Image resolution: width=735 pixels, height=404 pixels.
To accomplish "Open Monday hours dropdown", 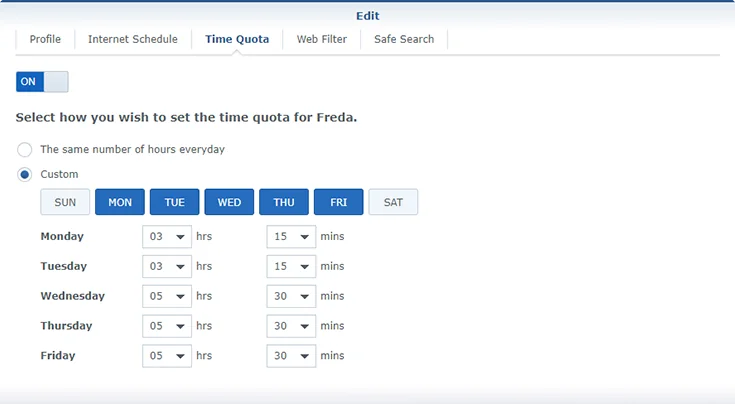I will tap(167, 237).
